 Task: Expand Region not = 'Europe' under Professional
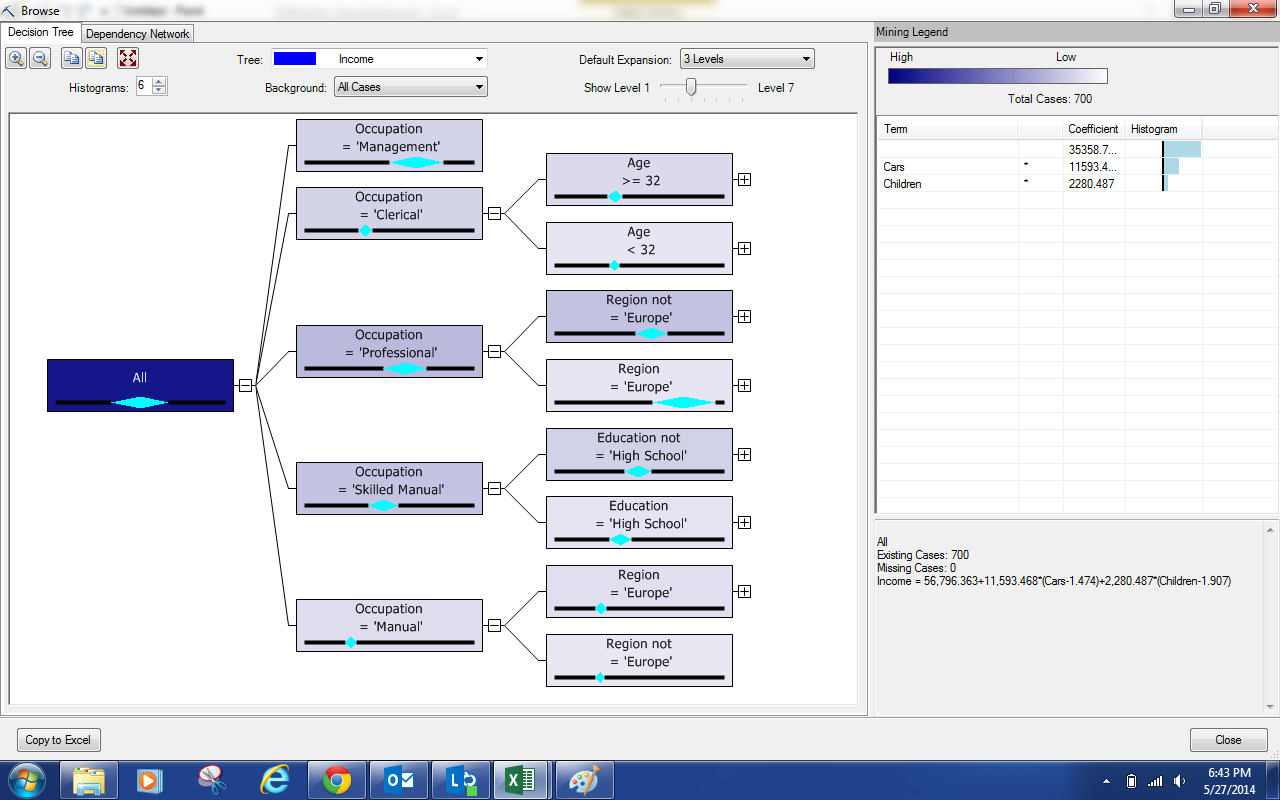pyautogui.click(x=744, y=316)
